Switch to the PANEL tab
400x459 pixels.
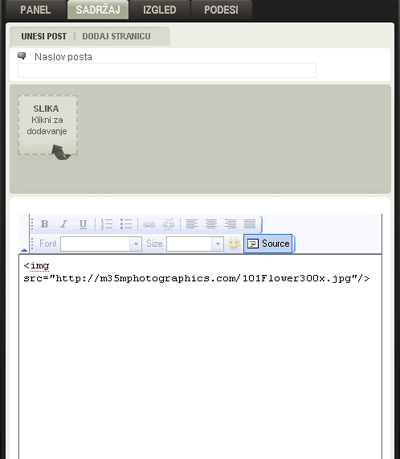pyautogui.click(x=36, y=10)
